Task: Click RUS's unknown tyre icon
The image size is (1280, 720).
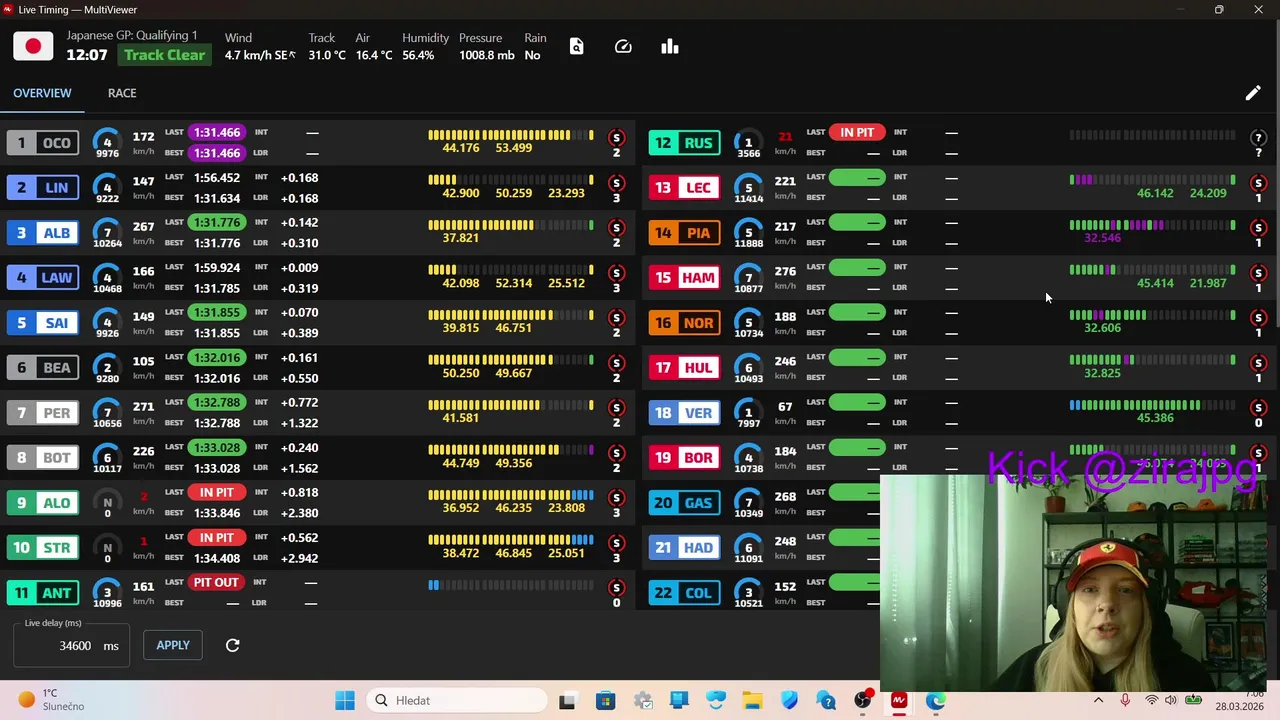Action: (1258, 138)
